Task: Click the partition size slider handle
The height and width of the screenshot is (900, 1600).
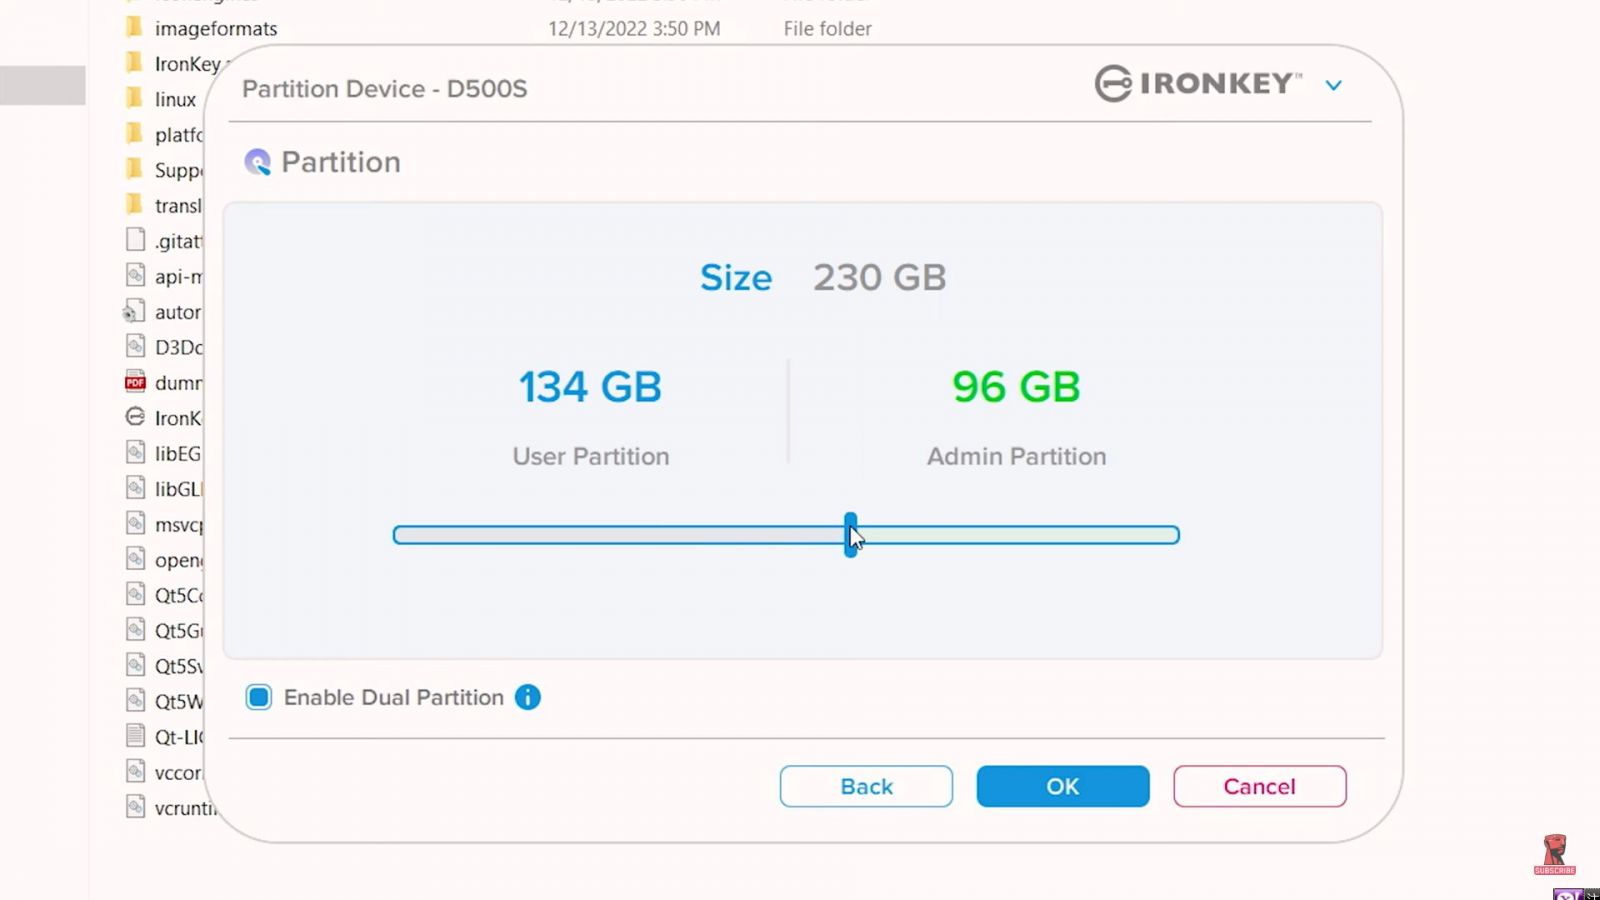Action: pos(850,535)
